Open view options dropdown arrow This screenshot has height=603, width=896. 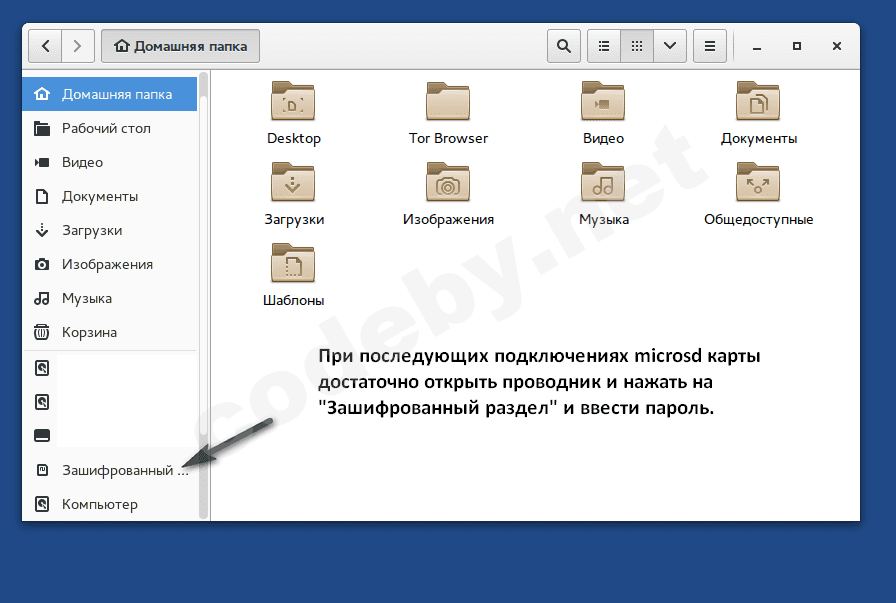click(x=669, y=46)
